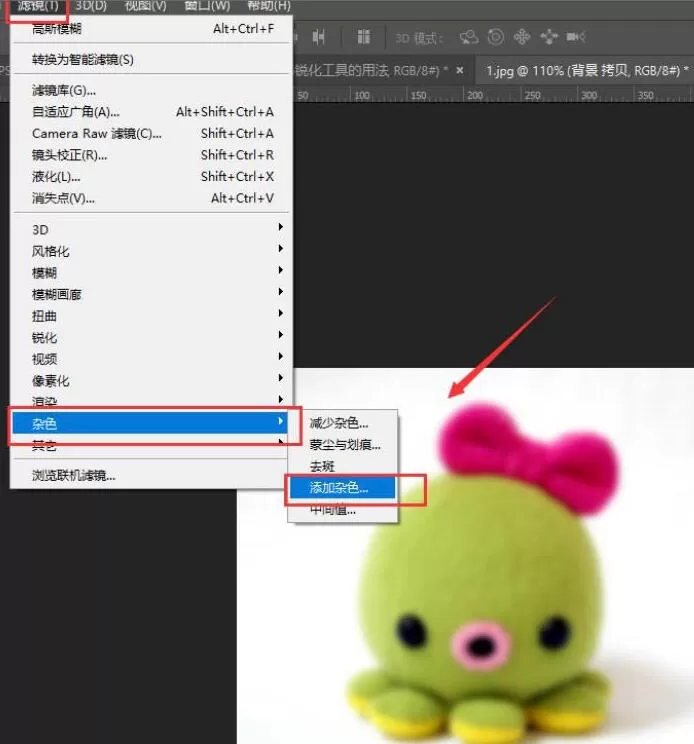Open 液化(L)... liquify filter
Image resolution: width=694 pixels, height=744 pixels.
click(151, 177)
